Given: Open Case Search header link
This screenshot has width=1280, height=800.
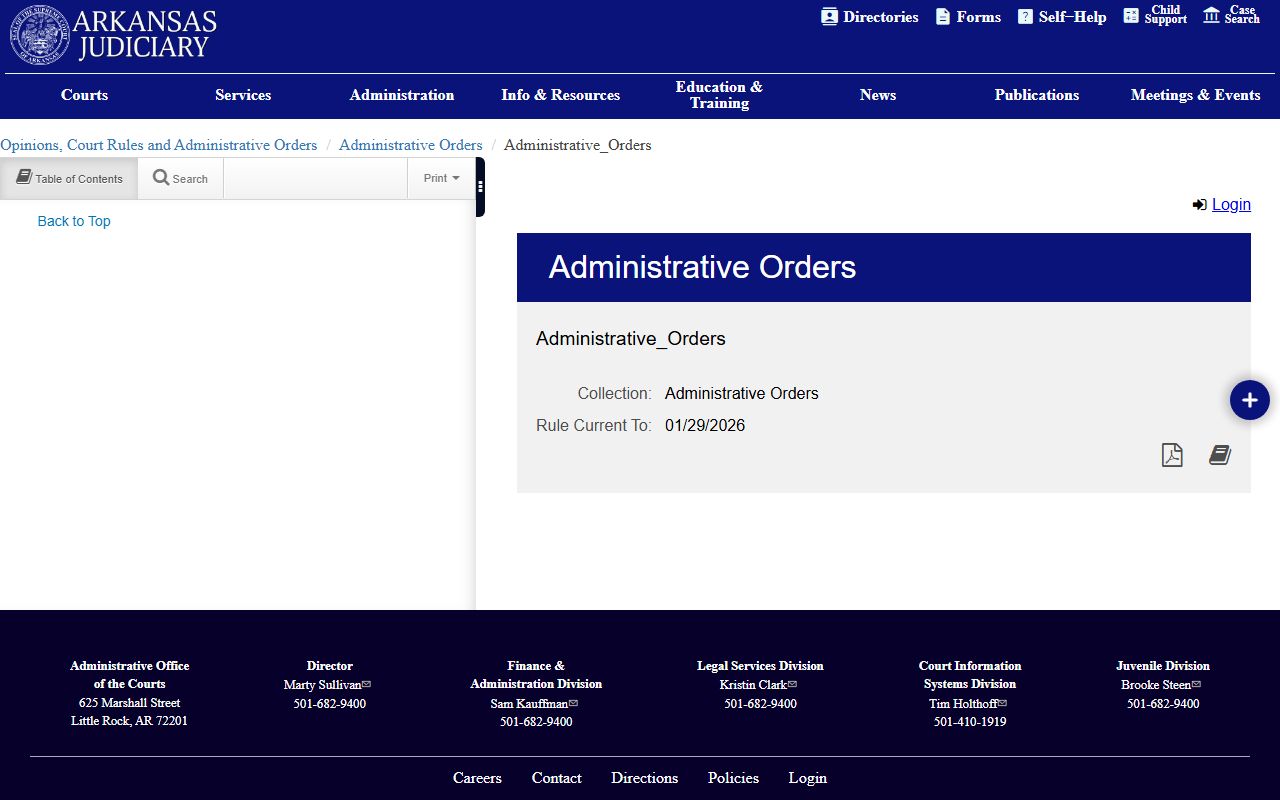Looking at the screenshot, I should click(x=1231, y=15).
